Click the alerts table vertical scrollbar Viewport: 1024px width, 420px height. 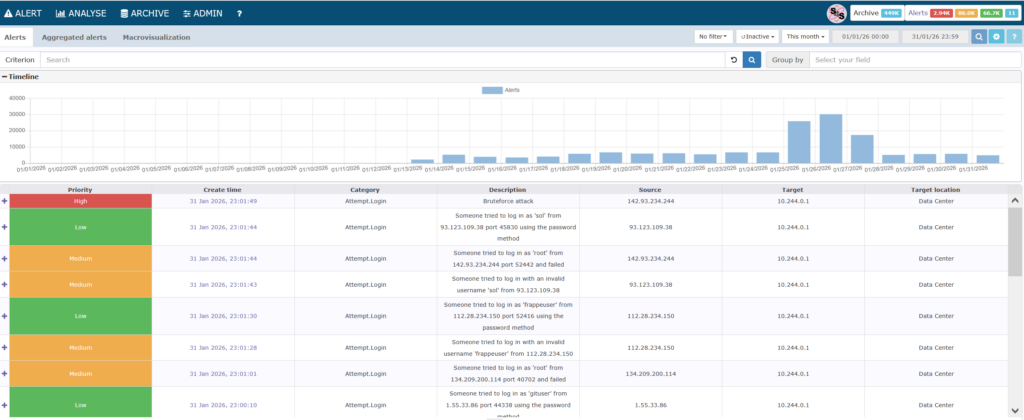[1014, 240]
